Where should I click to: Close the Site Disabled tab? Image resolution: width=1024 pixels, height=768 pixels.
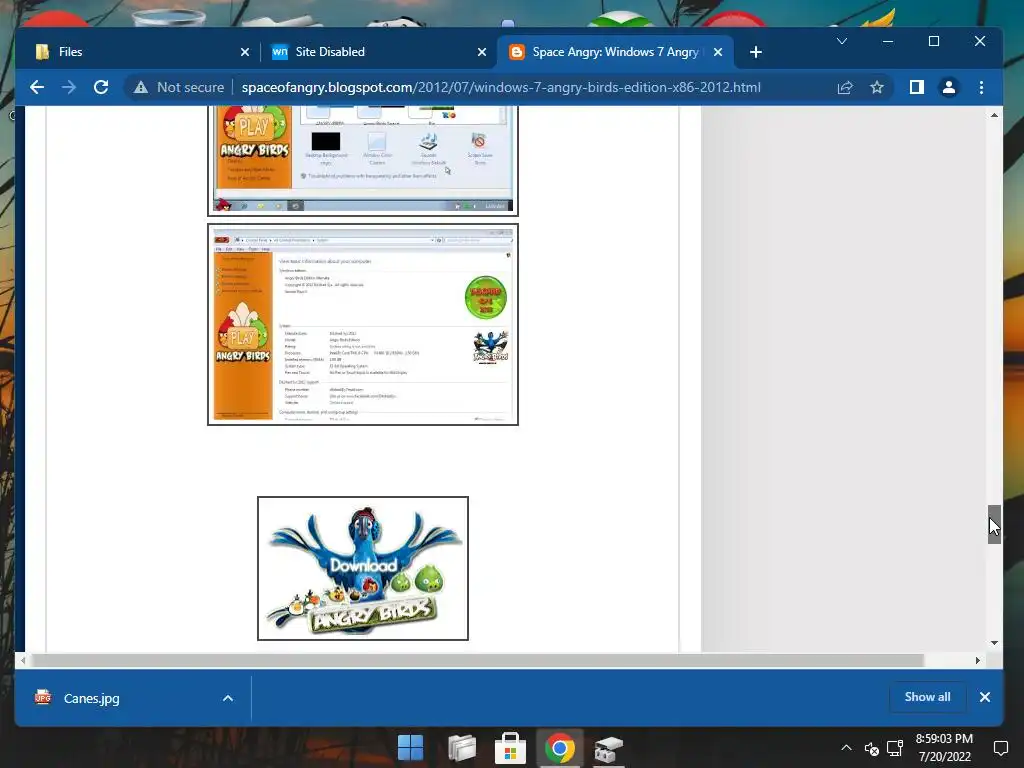[x=482, y=52]
